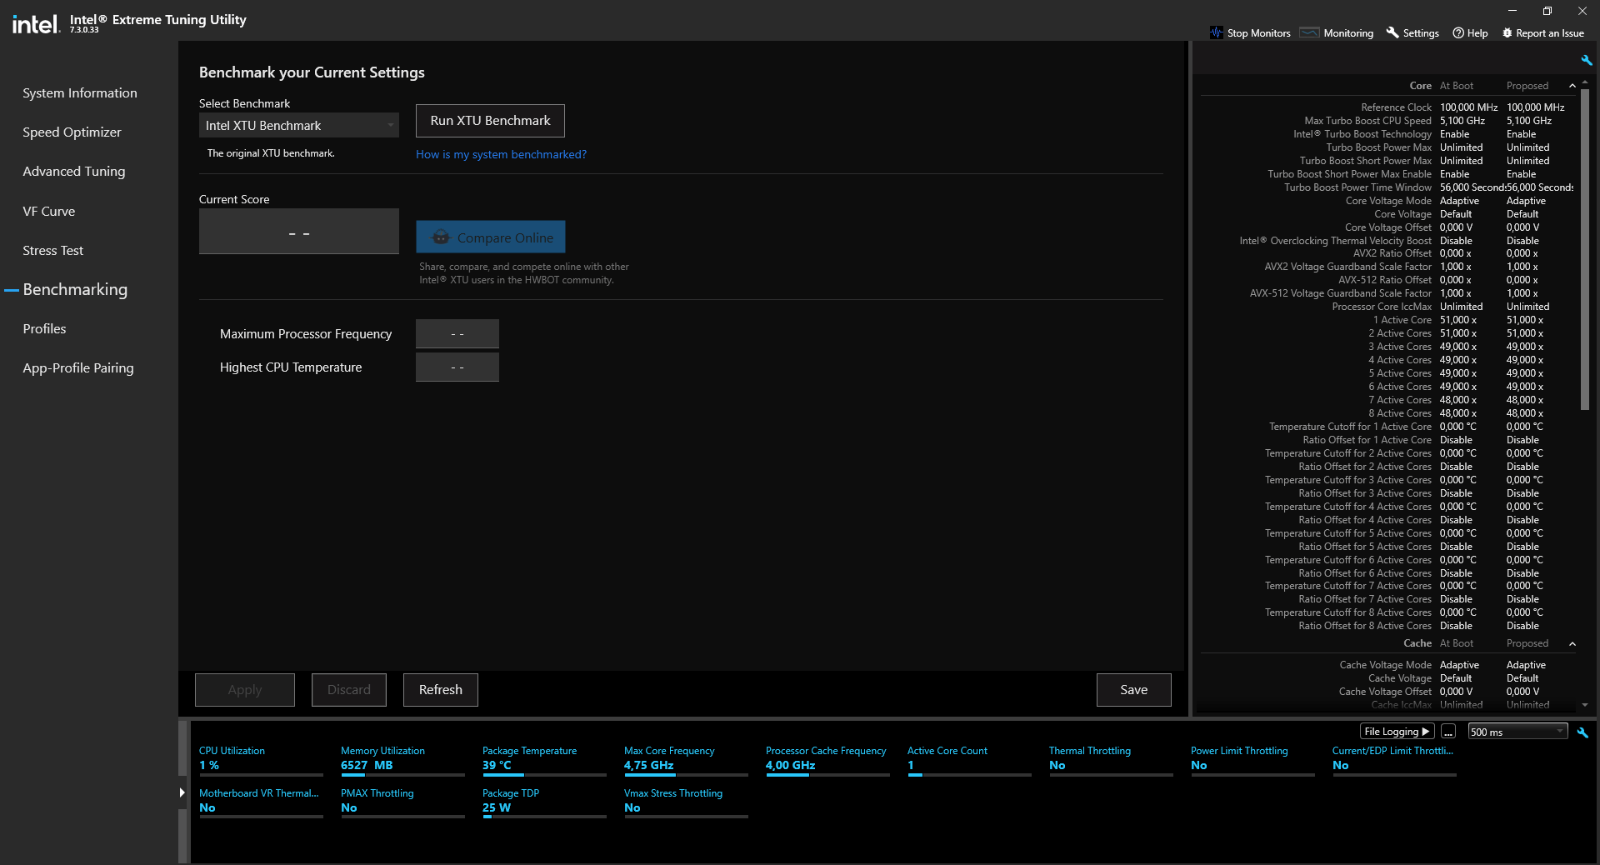Click the Power Limit Throttling tile
1600x865 pixels.
[x=1253, y=759]
